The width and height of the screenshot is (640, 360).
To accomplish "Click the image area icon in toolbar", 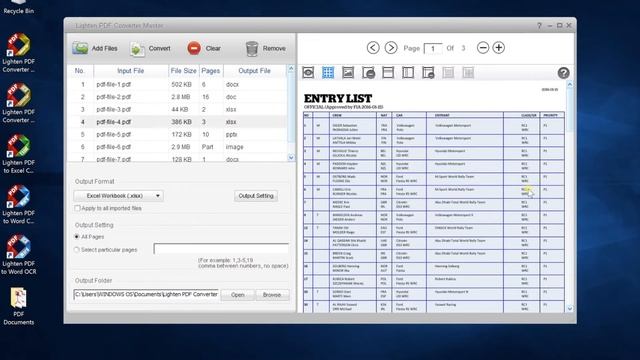I will pyautogui.click(x=348, y=73).
